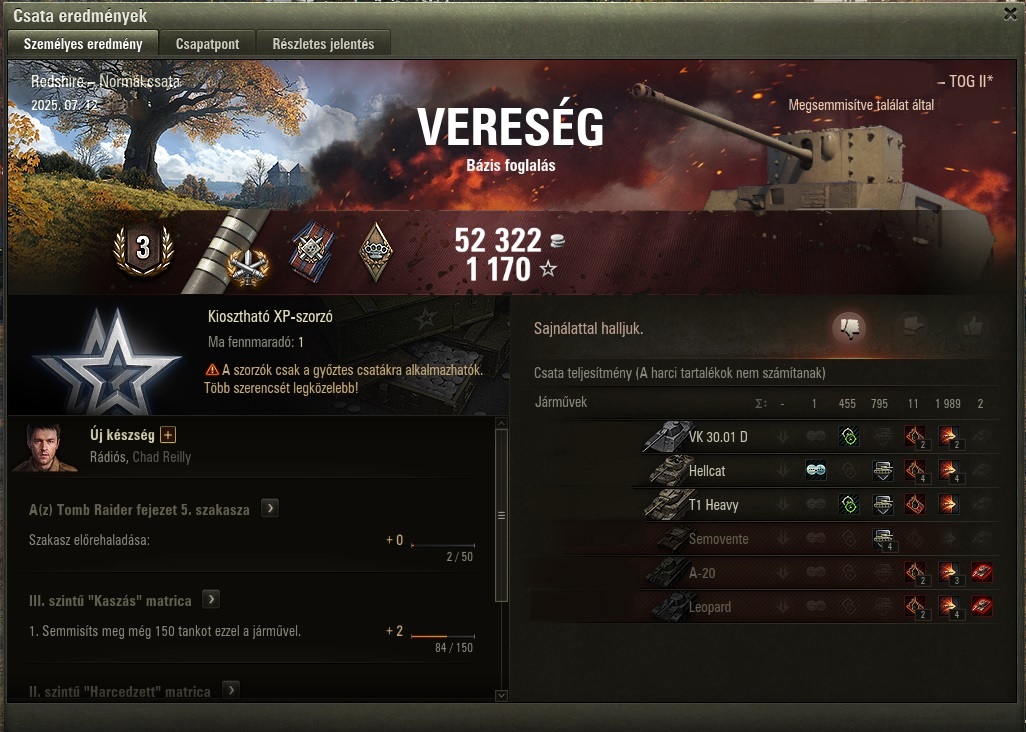Select the neutral feedback rating icon
Image resolution: width=1026 pixels, height=732 pixels.
912,326
